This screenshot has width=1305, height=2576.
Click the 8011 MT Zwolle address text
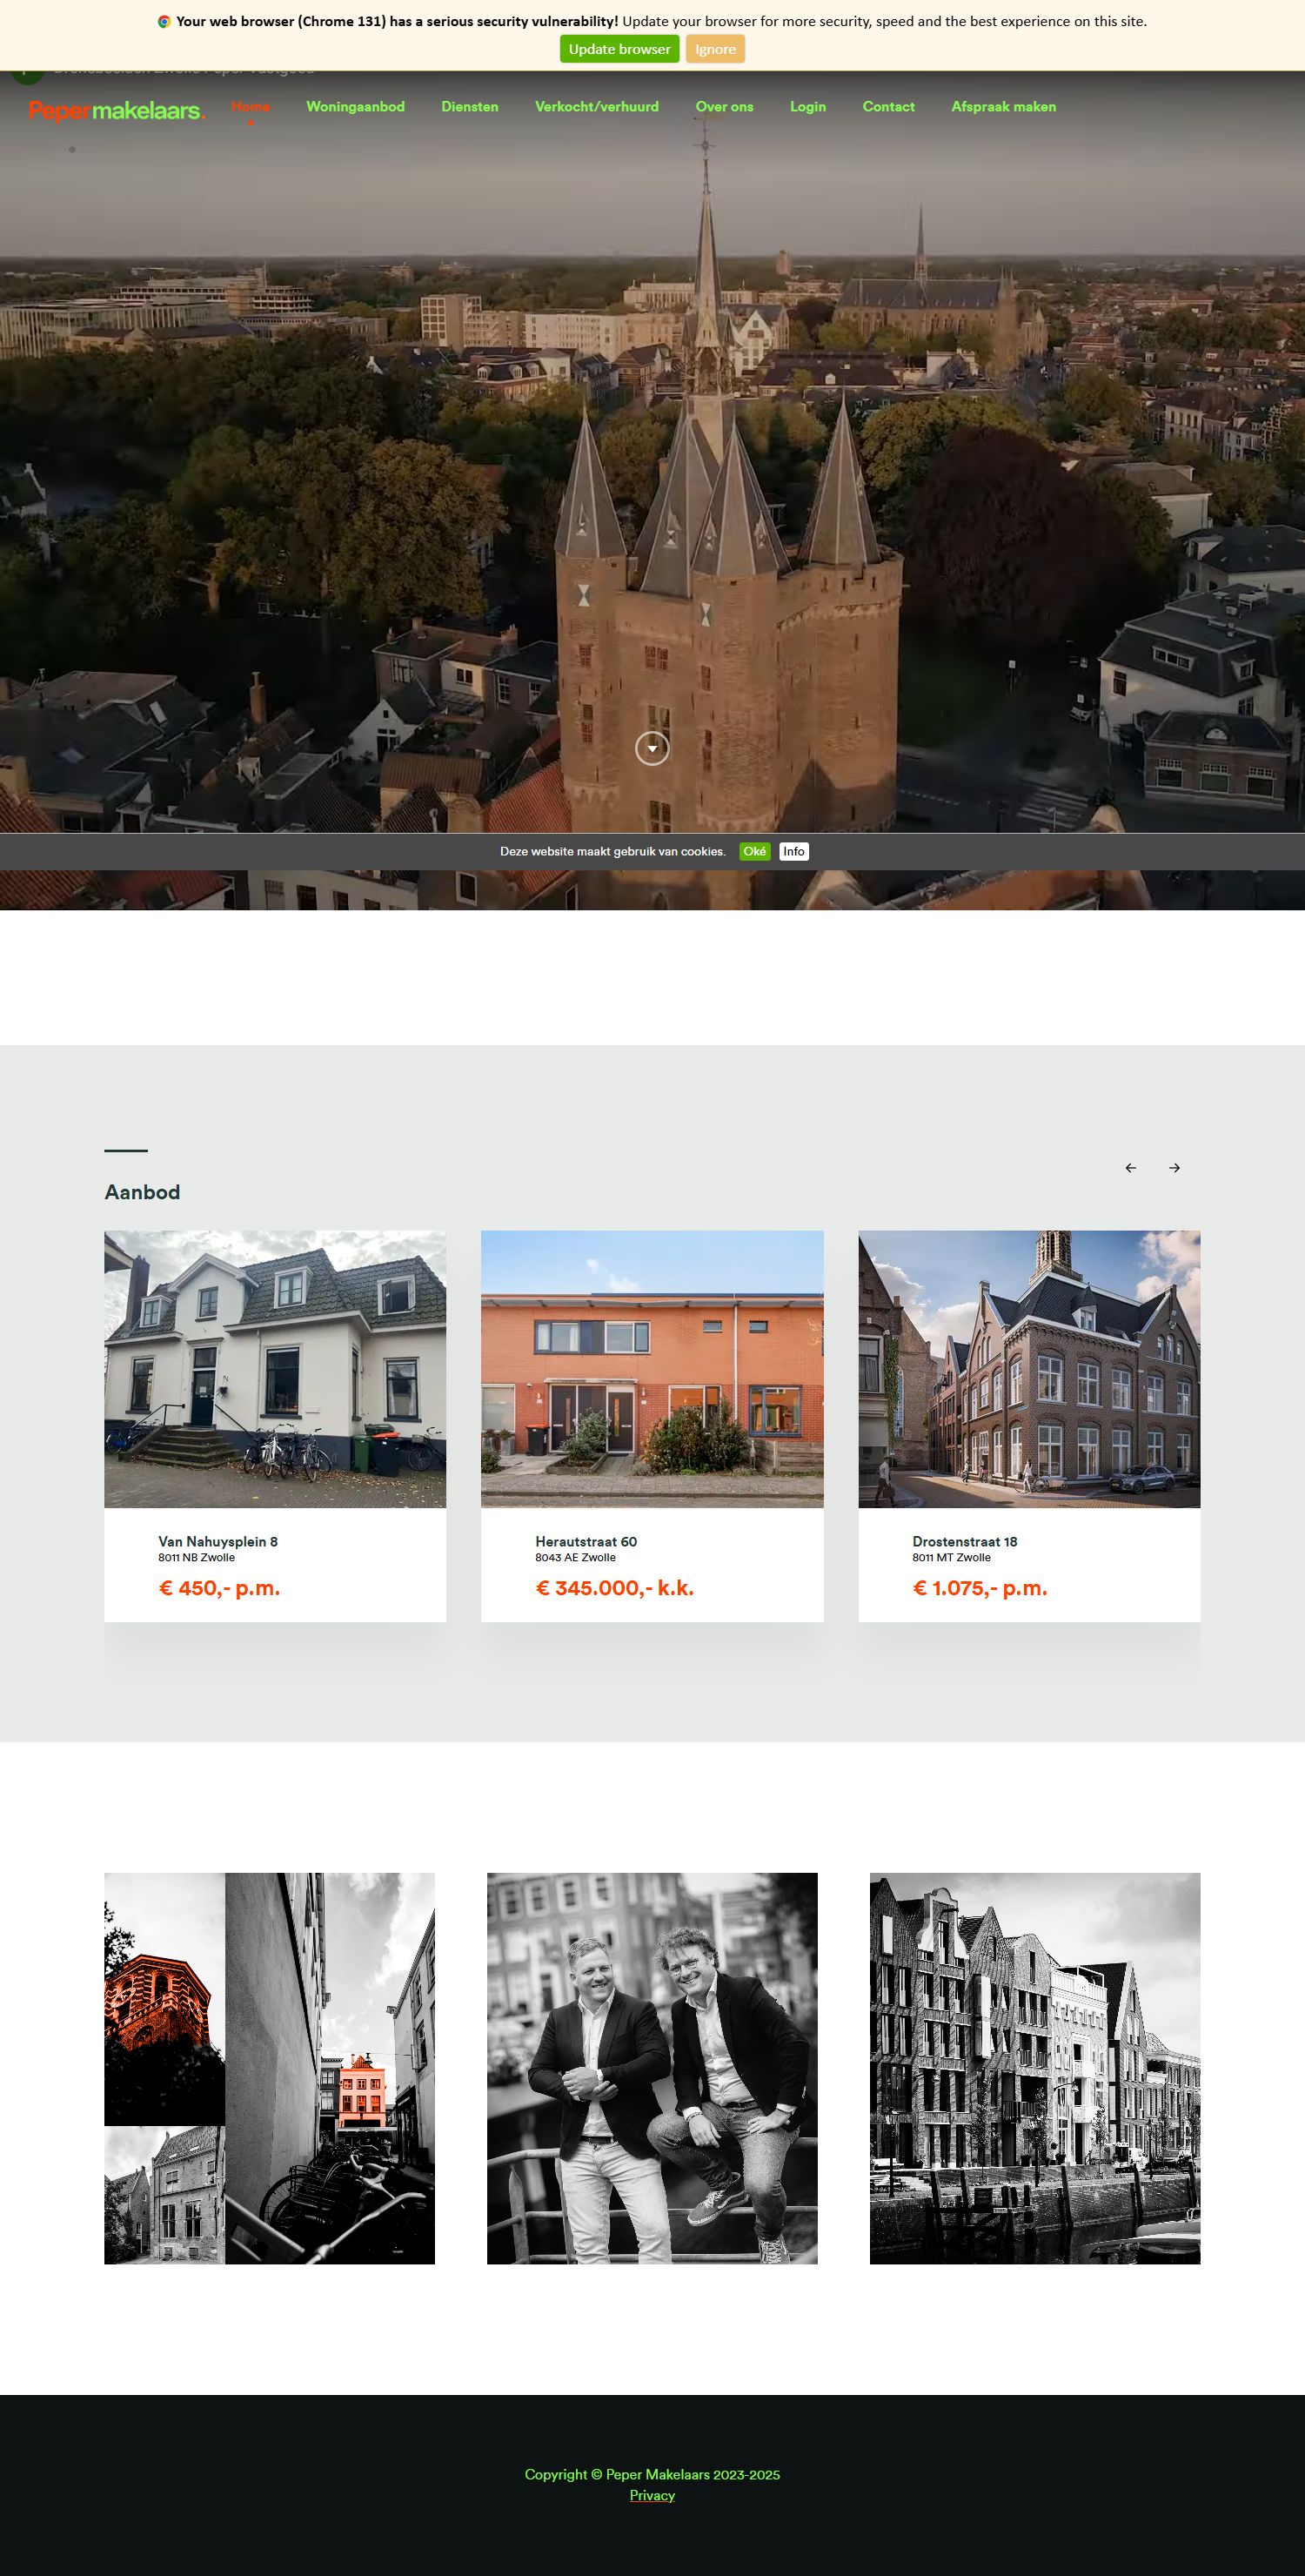[x=951, y=1557]
